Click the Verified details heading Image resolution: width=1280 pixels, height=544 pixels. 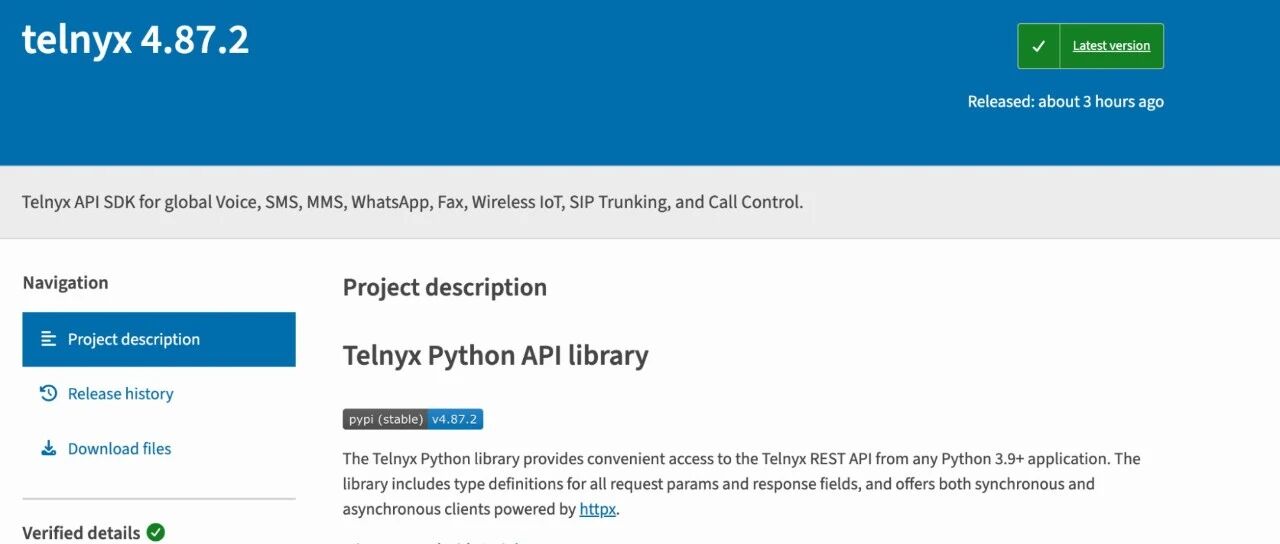click(81, 532)
